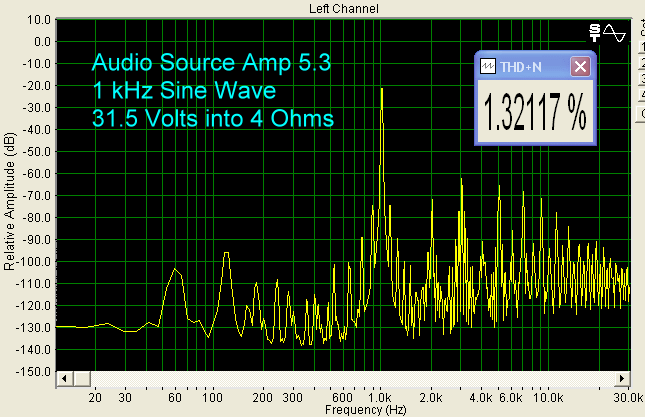Click the -50.0 amplitude axis value
The width and height of the screenshot is (645, 417).
36,152
